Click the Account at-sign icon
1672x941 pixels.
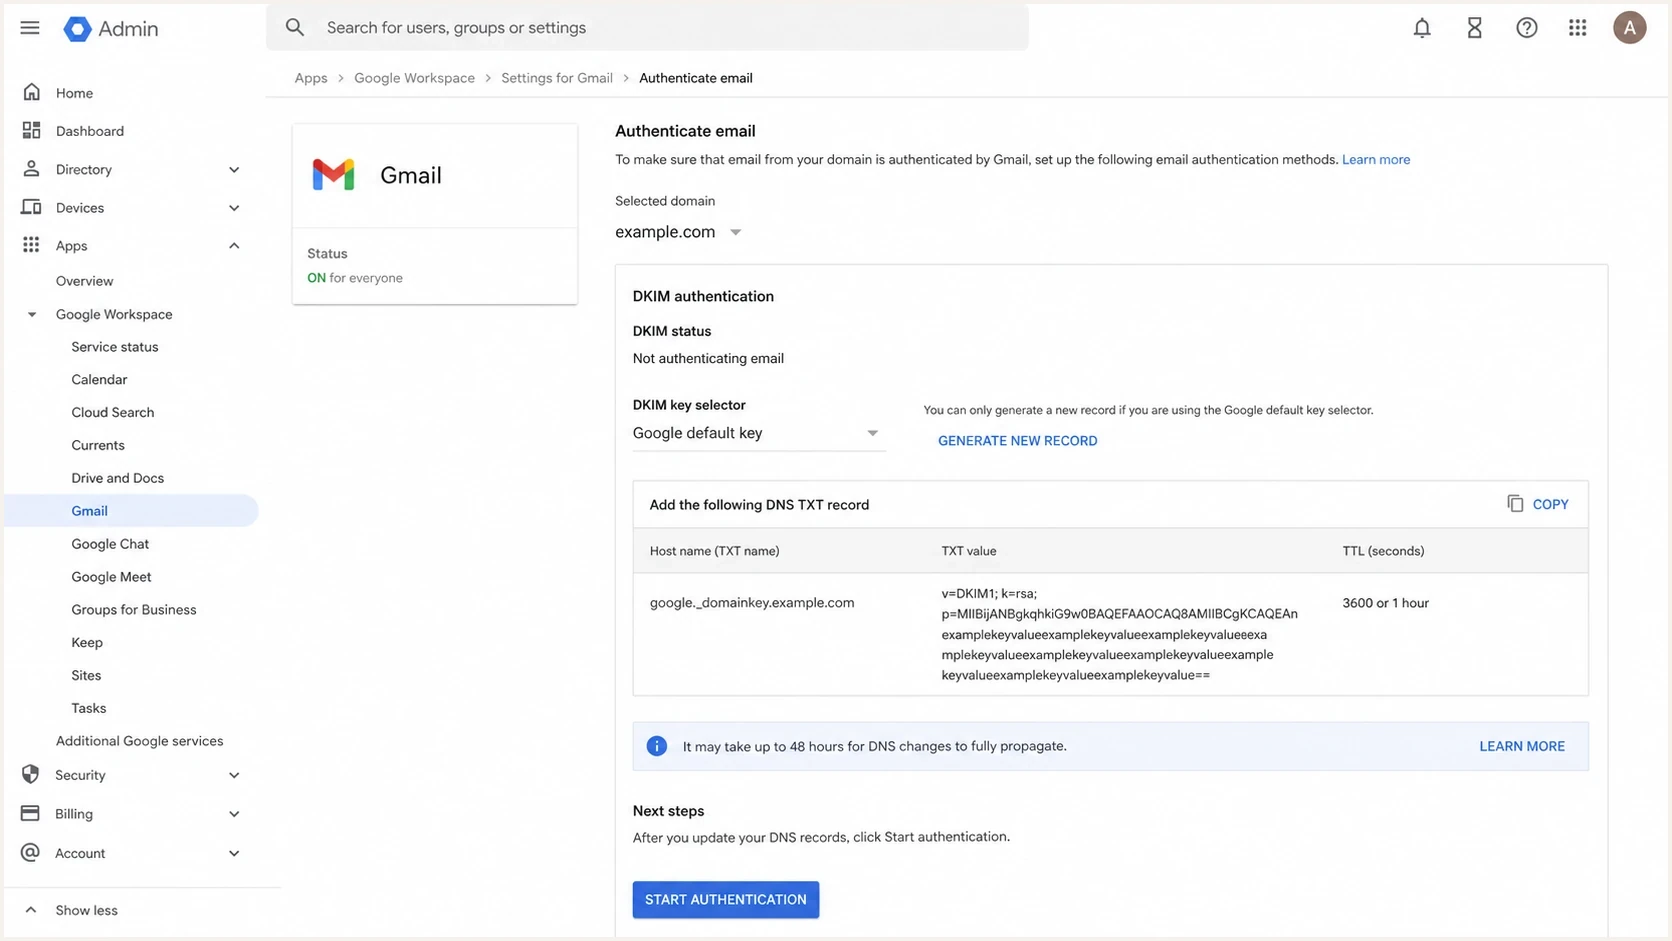(31, 852)
